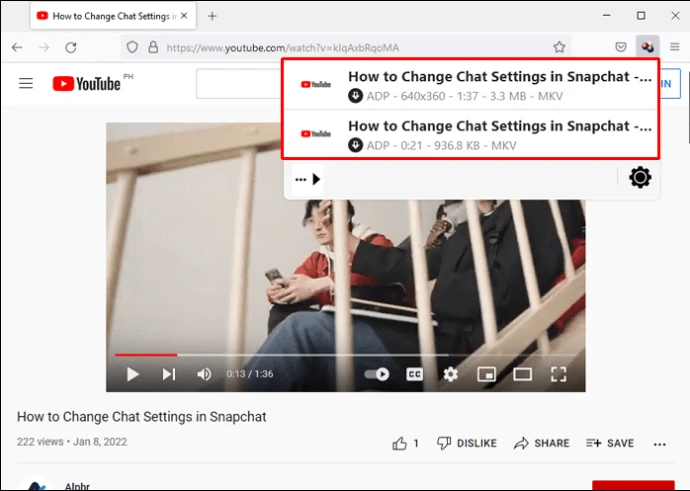
Task: Save the page to Pocket using the Pocket icon
Action: [620, 47]
